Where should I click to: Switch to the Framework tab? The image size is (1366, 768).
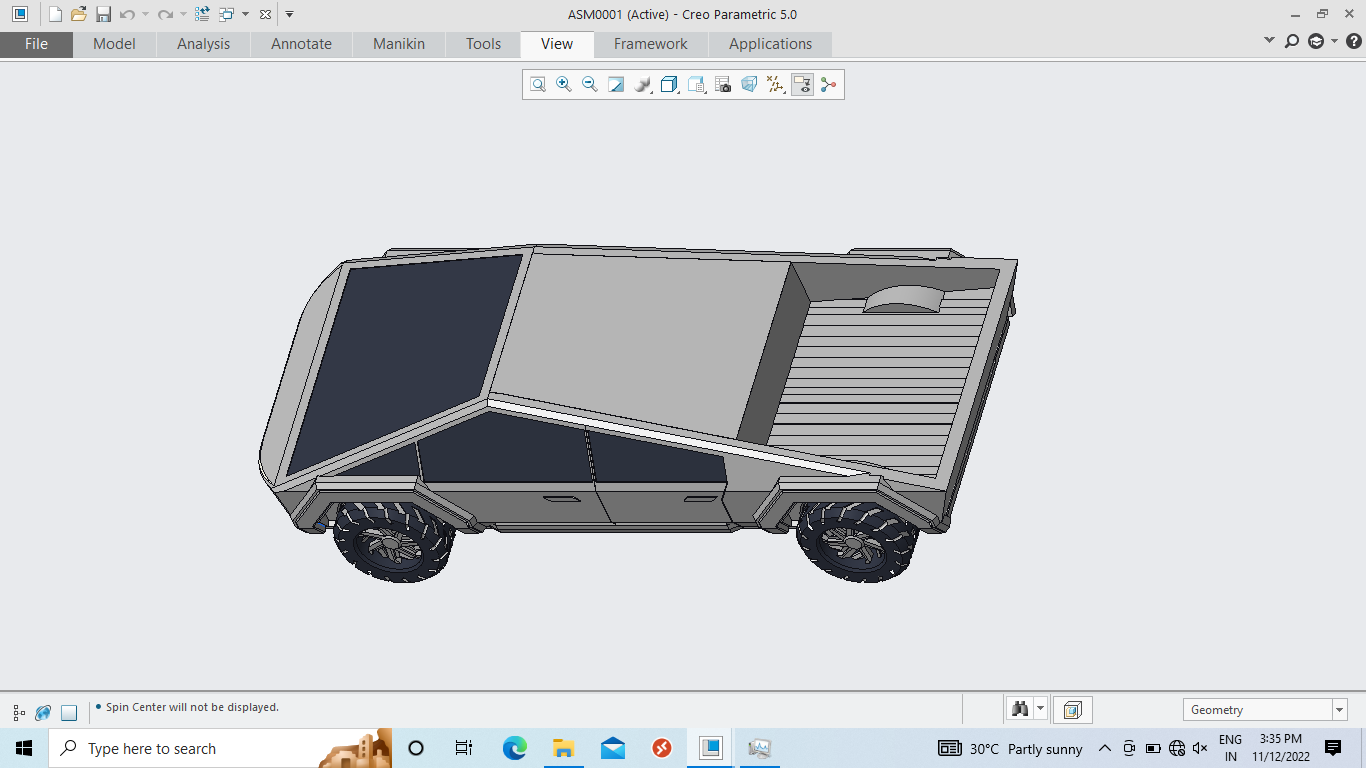pos(650,44)
